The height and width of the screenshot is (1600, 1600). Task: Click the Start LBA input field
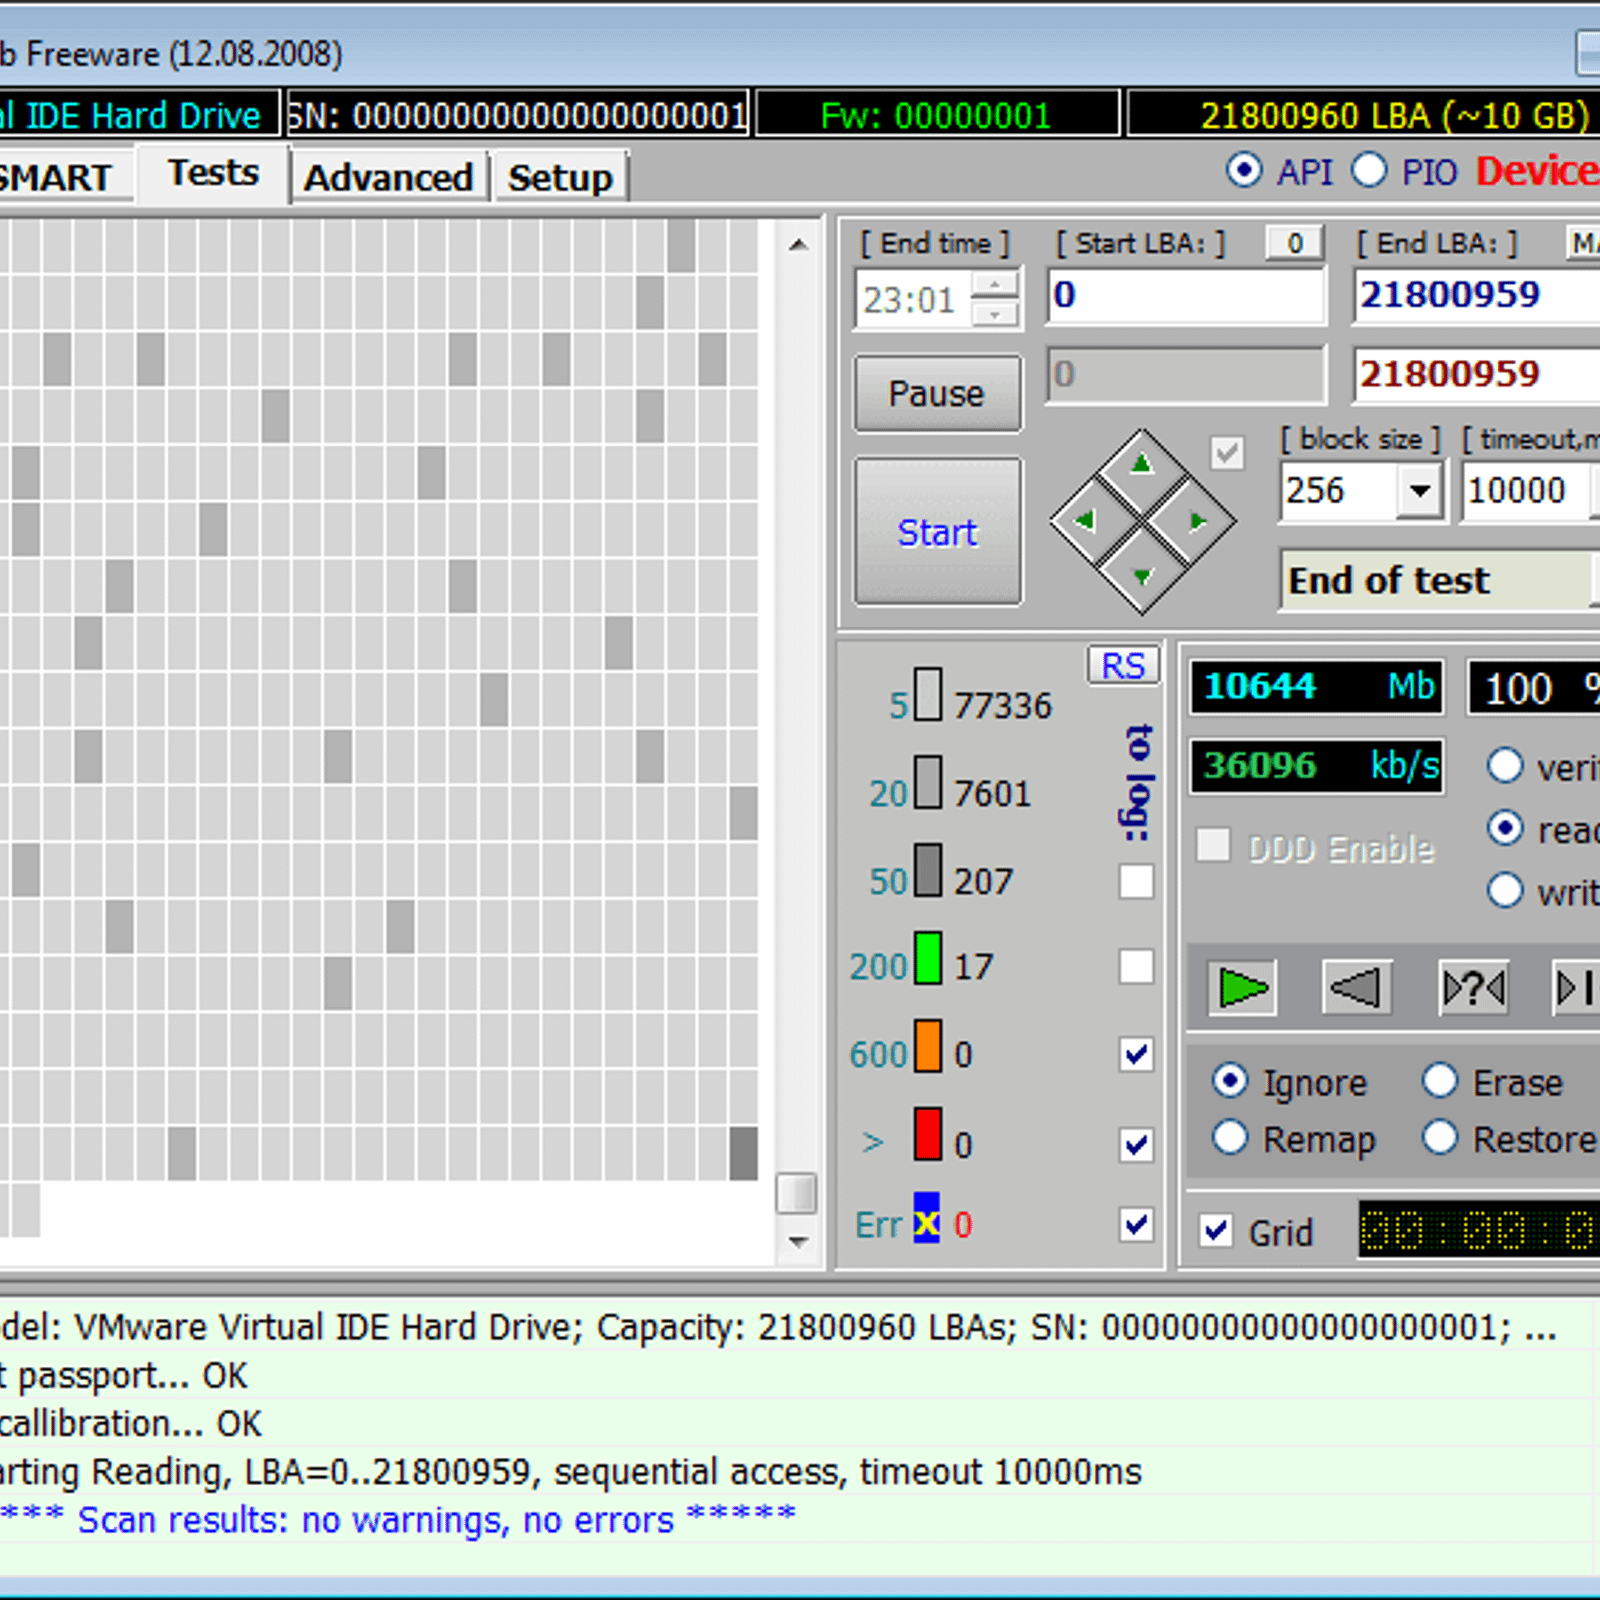click(1186, 295)
